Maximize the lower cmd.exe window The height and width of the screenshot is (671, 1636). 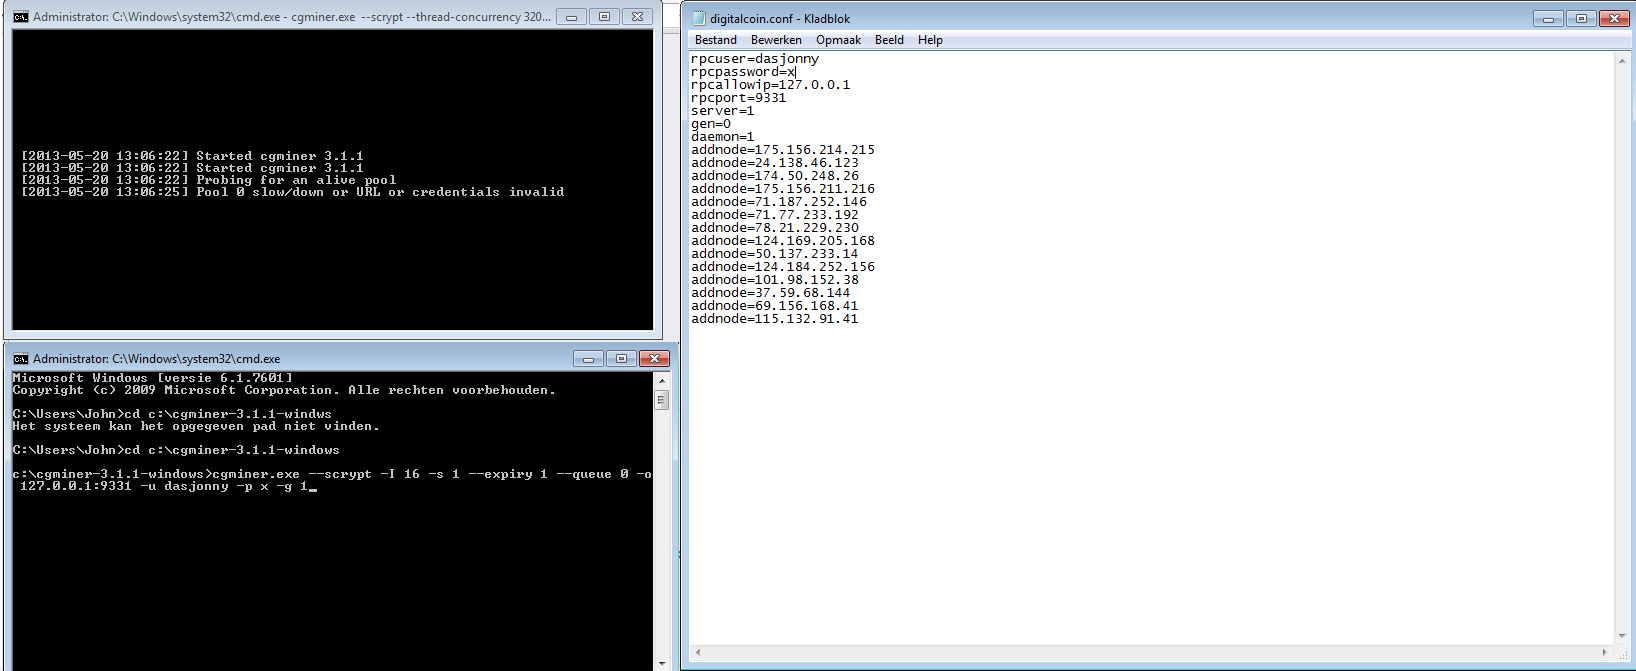pyautogui.click(x=621, y=359)
